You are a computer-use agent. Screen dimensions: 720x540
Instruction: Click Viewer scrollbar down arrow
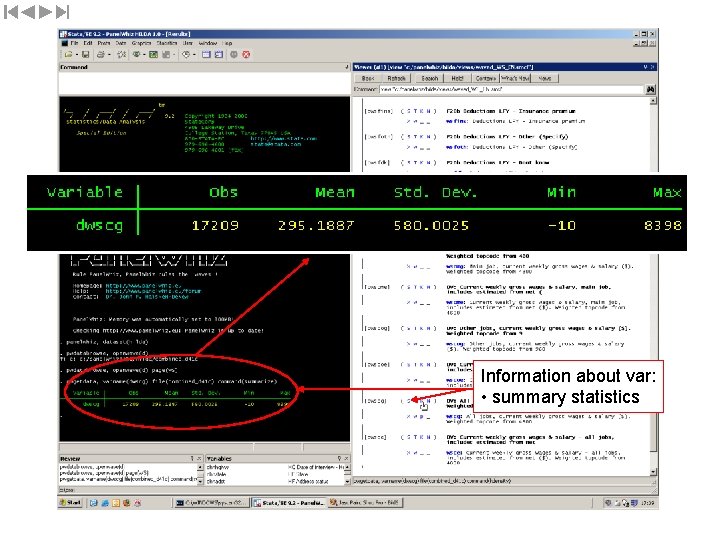[653, 472]
